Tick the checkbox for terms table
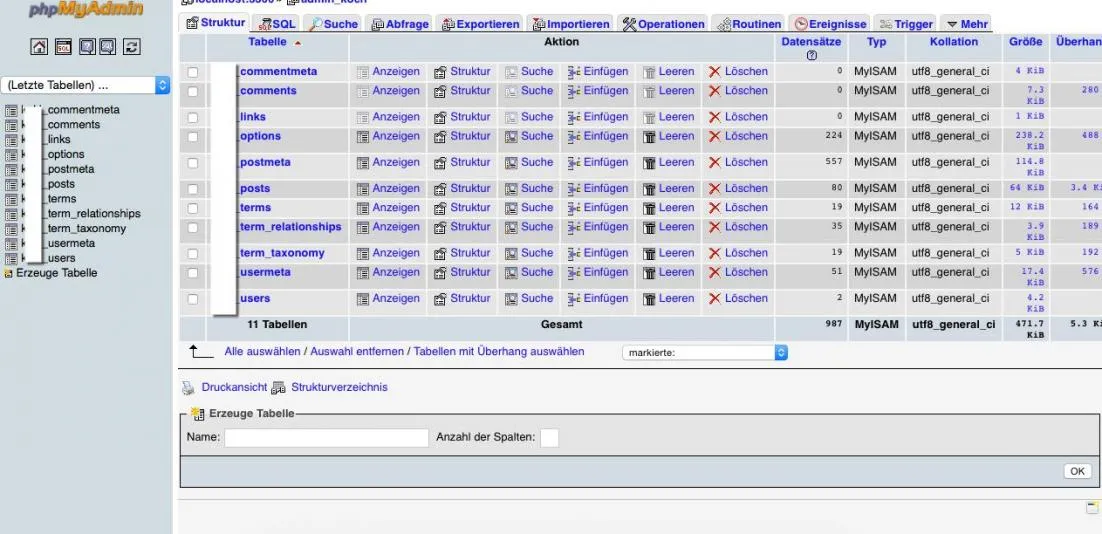 click(x=193, y=208)
